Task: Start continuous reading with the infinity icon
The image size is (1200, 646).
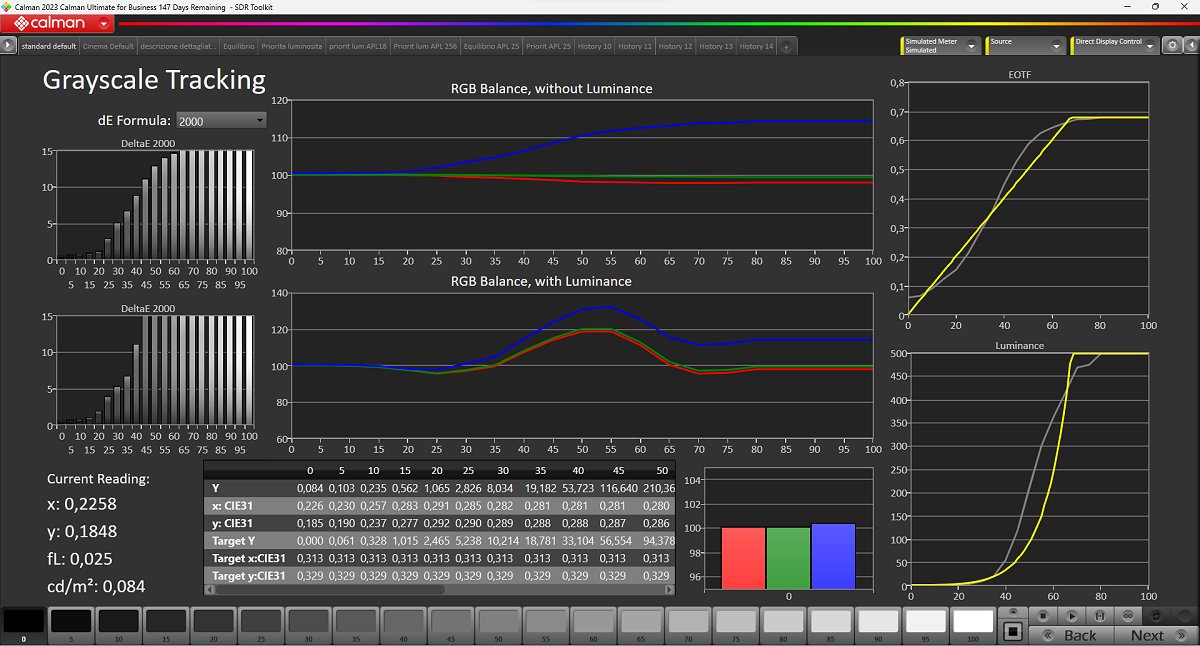Action: [1128, 616]
